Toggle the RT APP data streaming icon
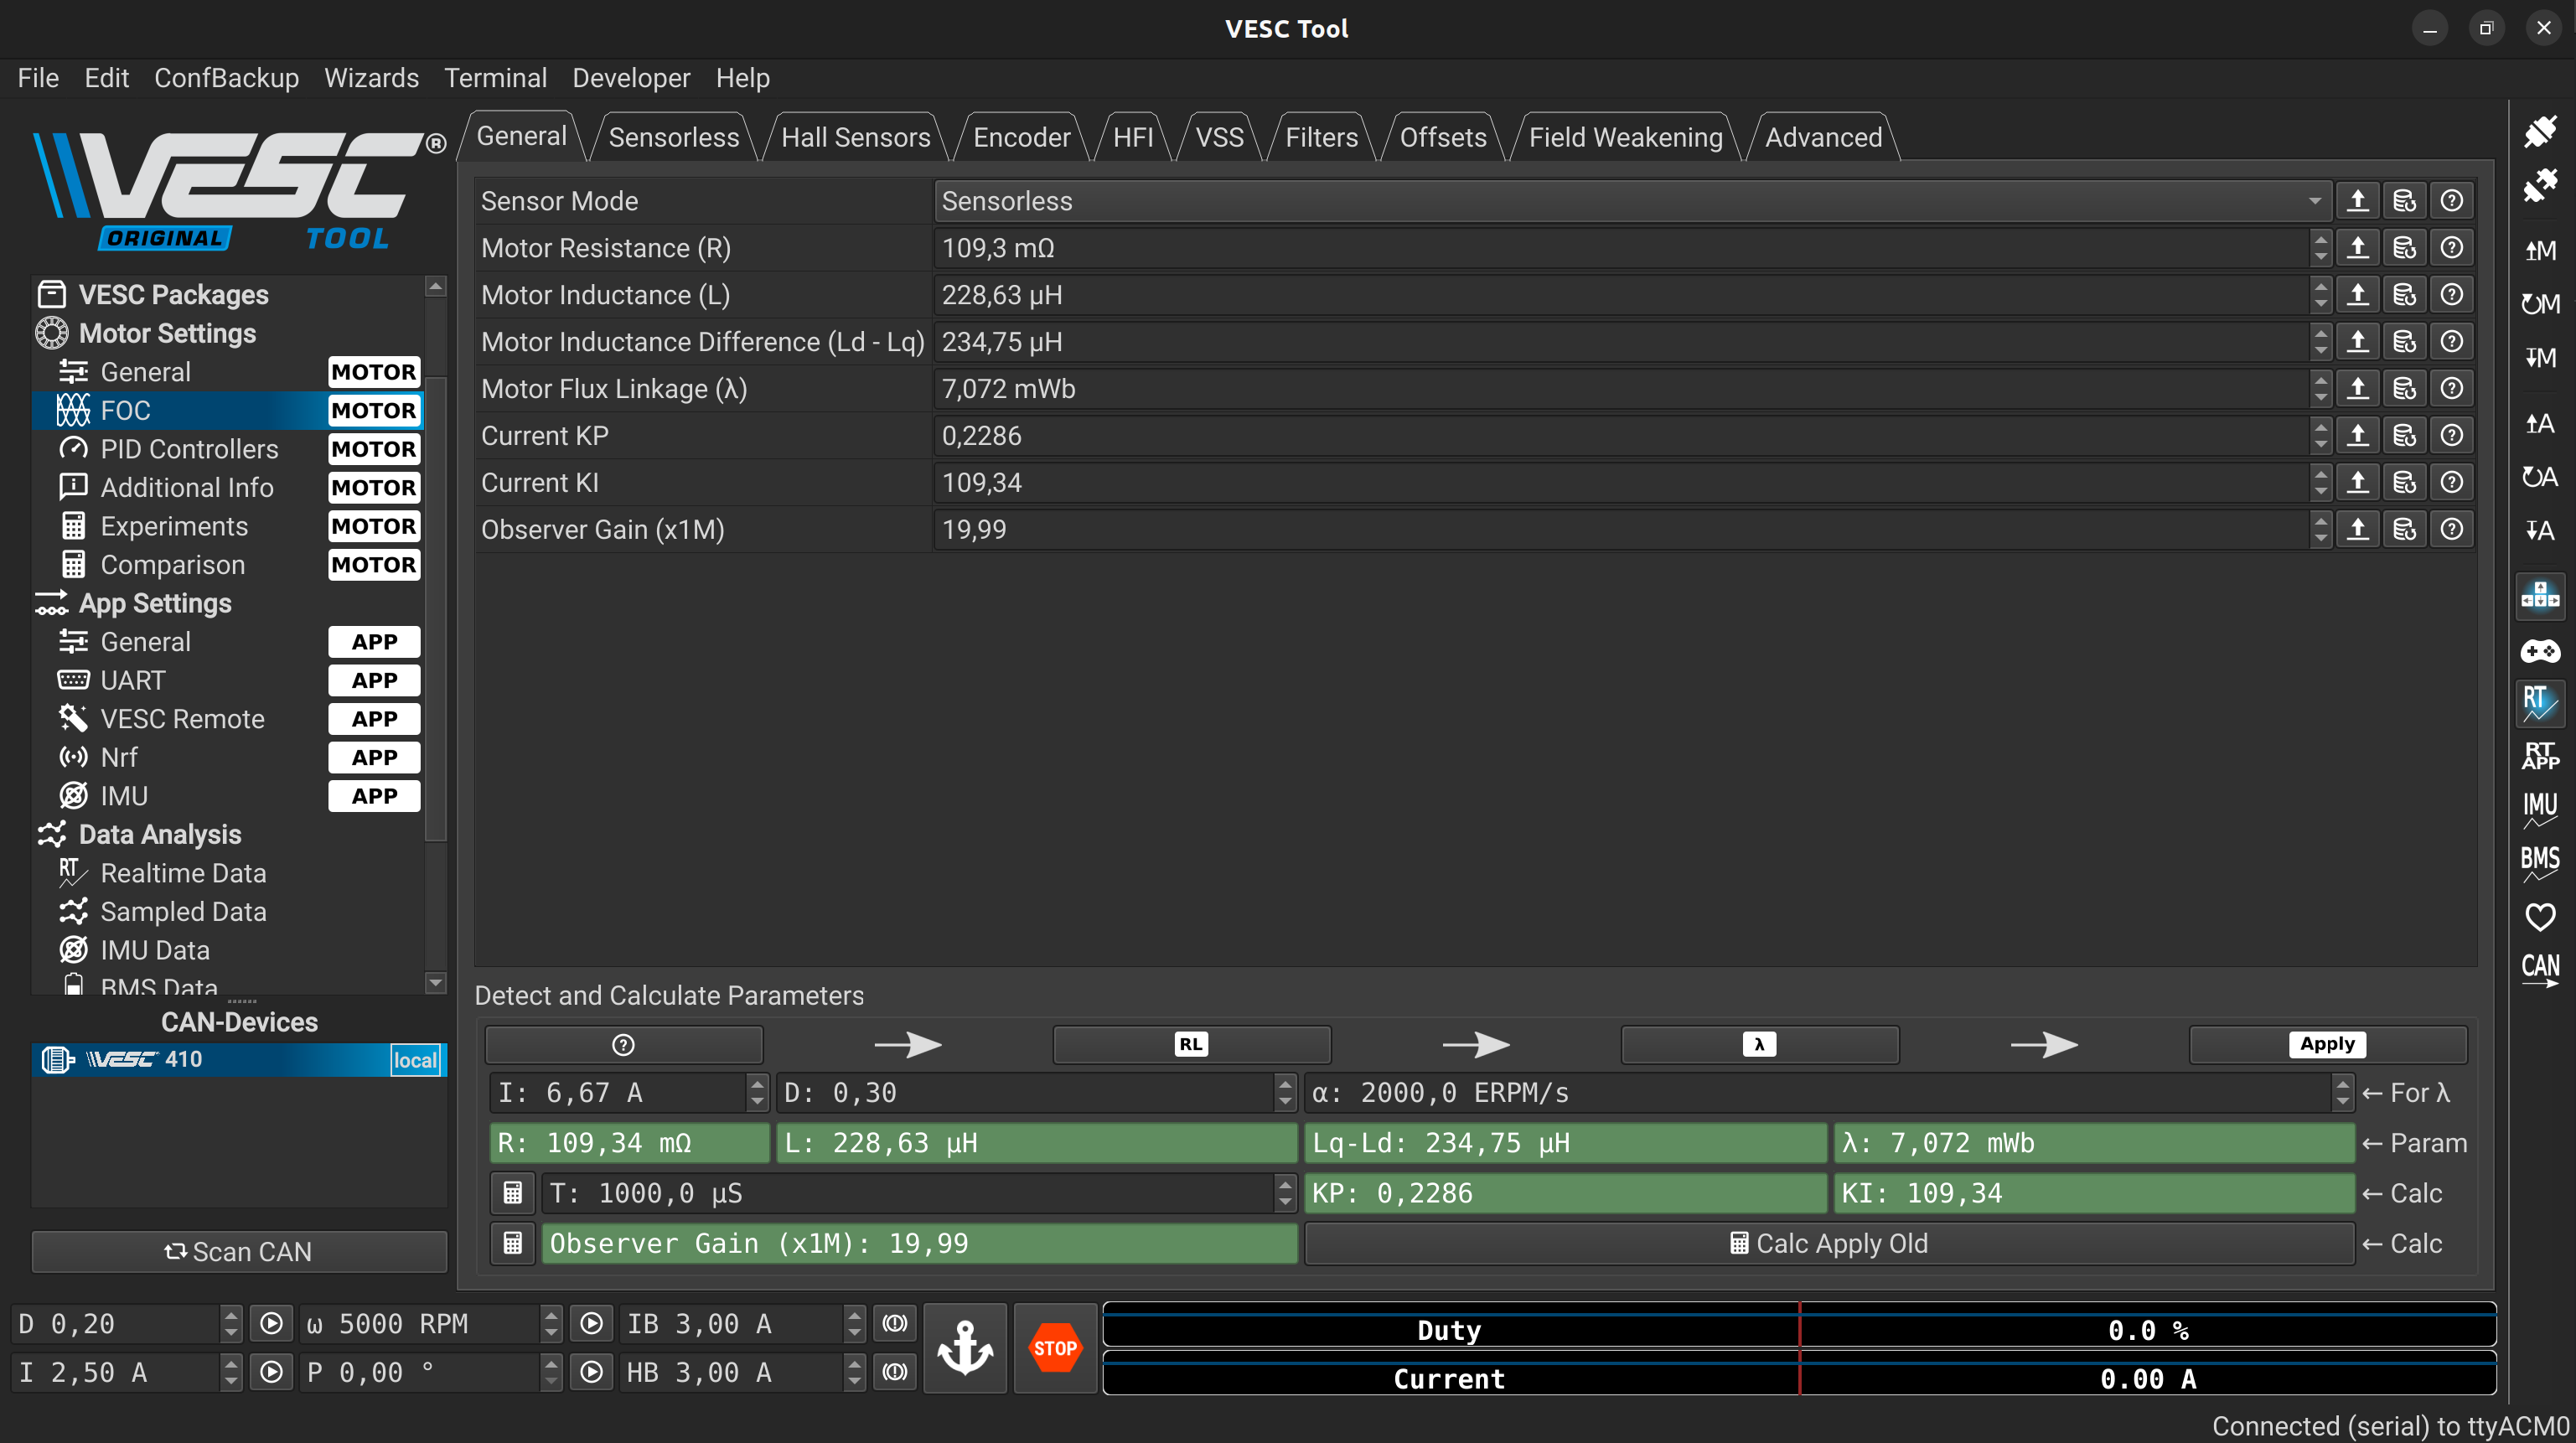2576x1443 pixels. click(x=2539, y=756)
